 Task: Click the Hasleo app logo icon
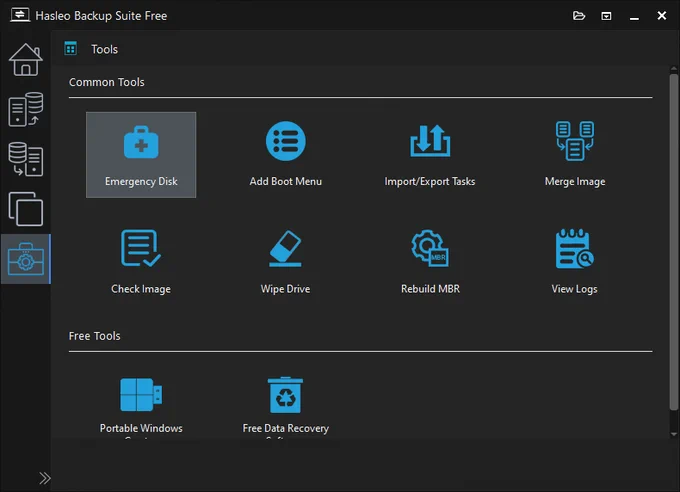(x=20, y=15)
